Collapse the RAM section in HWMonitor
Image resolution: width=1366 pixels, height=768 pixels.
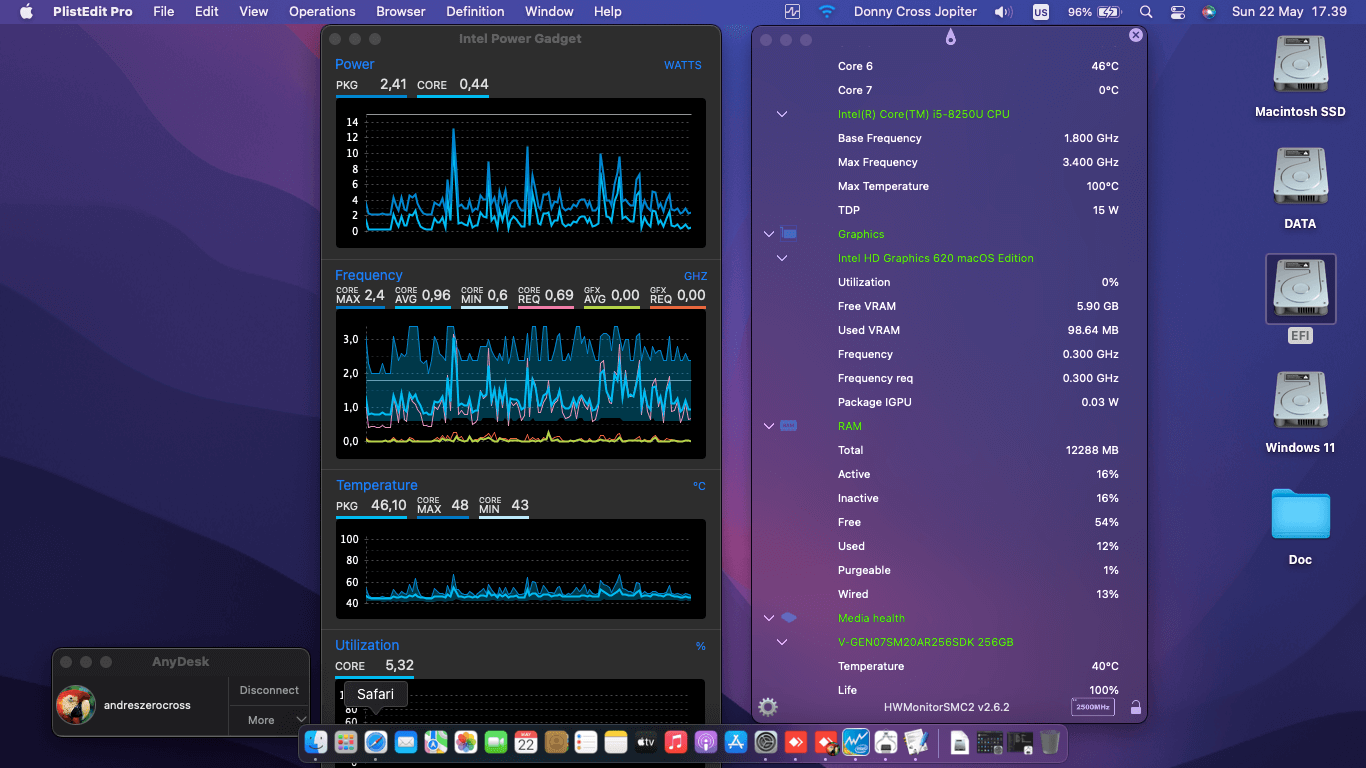767,426
